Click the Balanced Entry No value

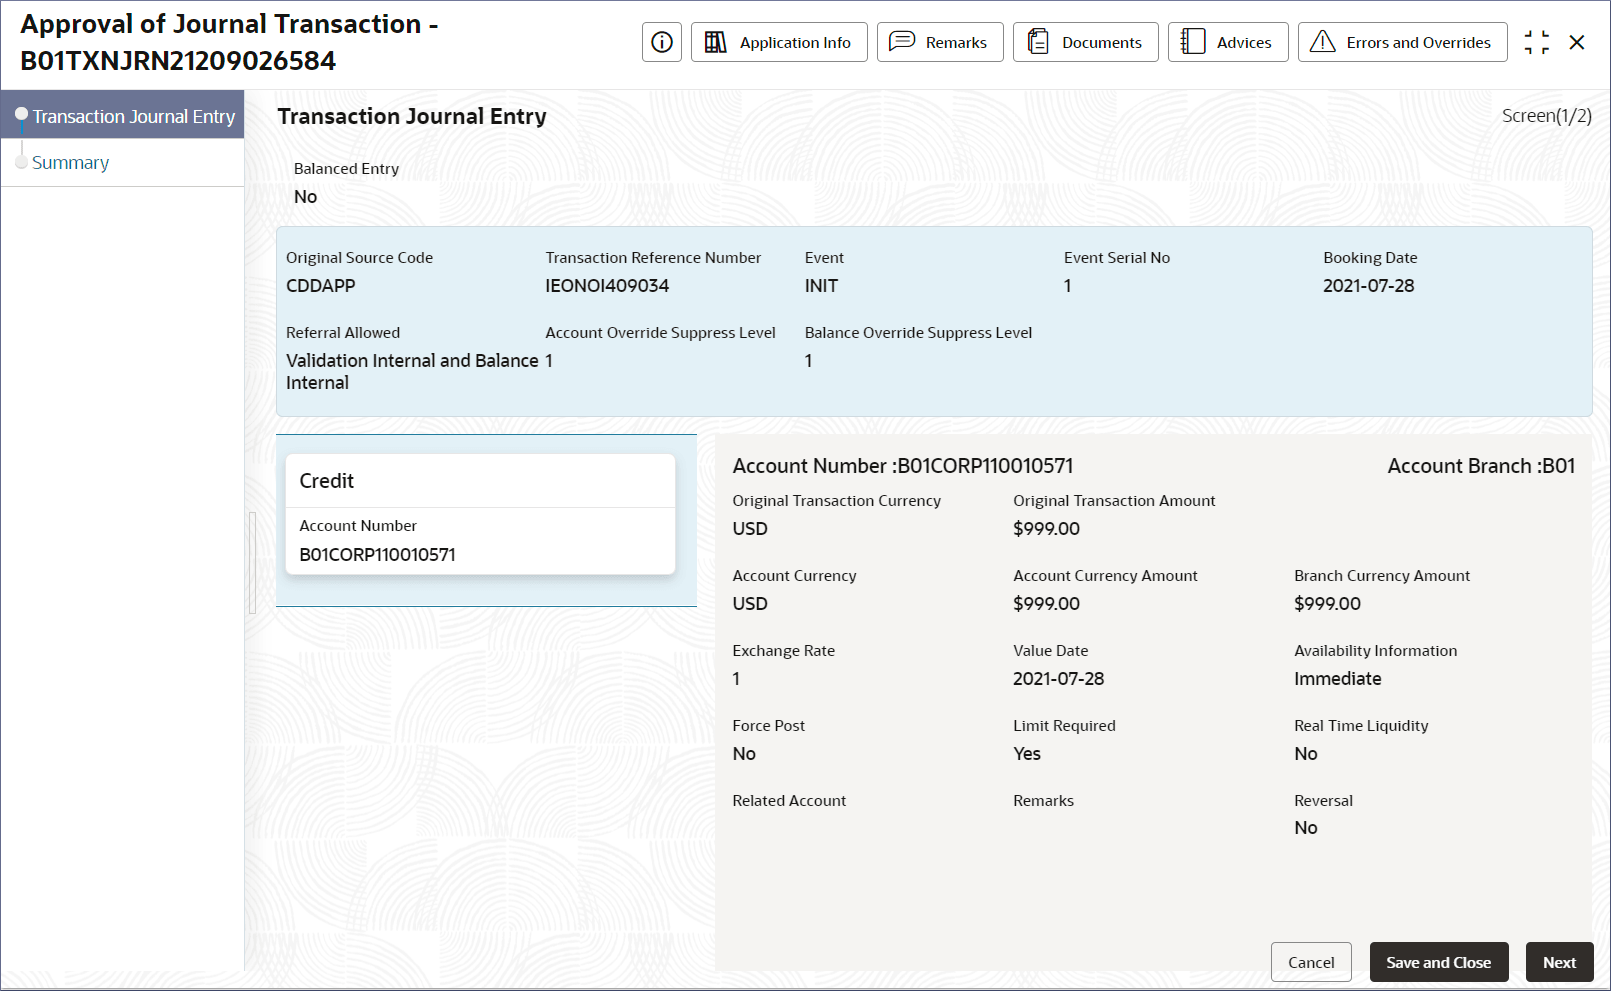tap(305, 197)
